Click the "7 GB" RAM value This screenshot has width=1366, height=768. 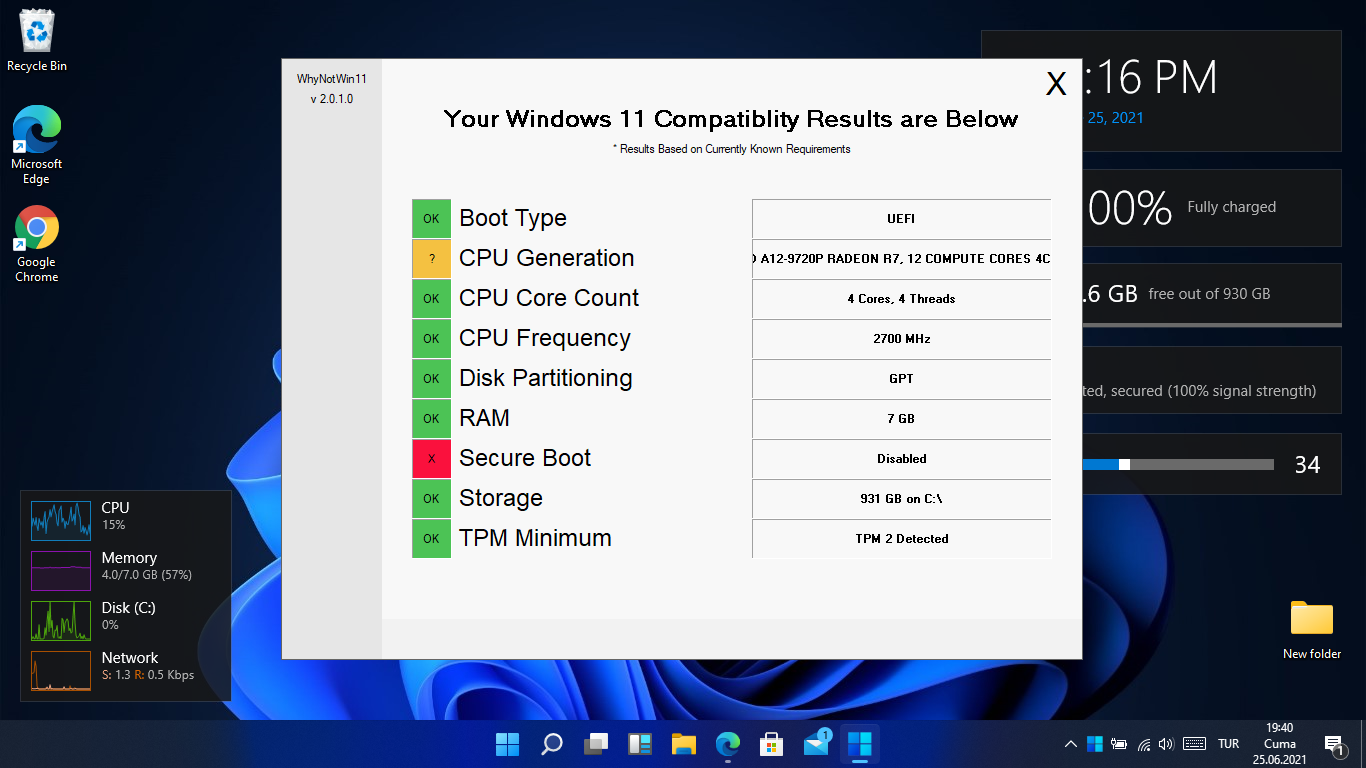pos(902,418)
